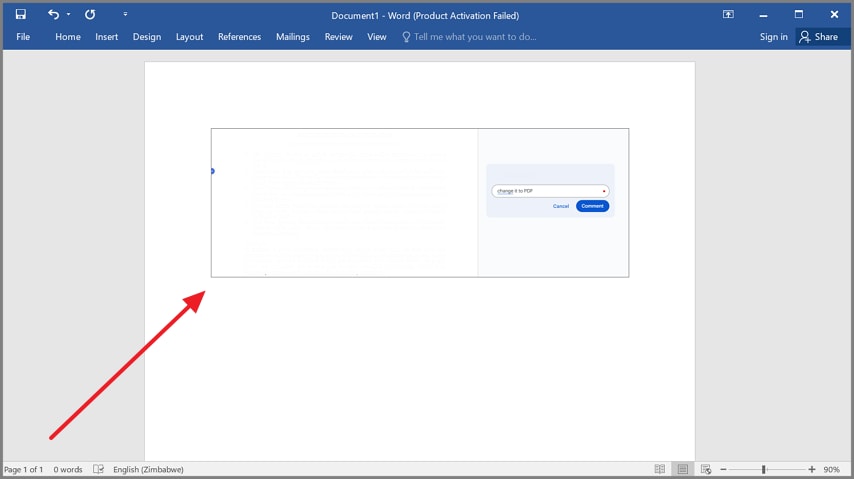Switch to the Home tab
The image size is (854, 479).
68,37
